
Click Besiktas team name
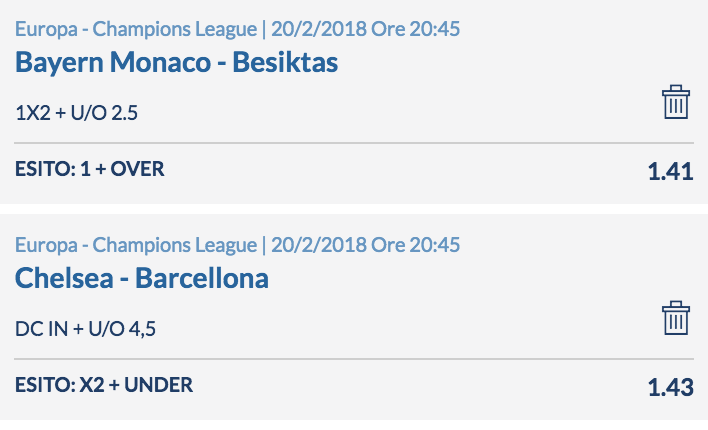point(285,62)
